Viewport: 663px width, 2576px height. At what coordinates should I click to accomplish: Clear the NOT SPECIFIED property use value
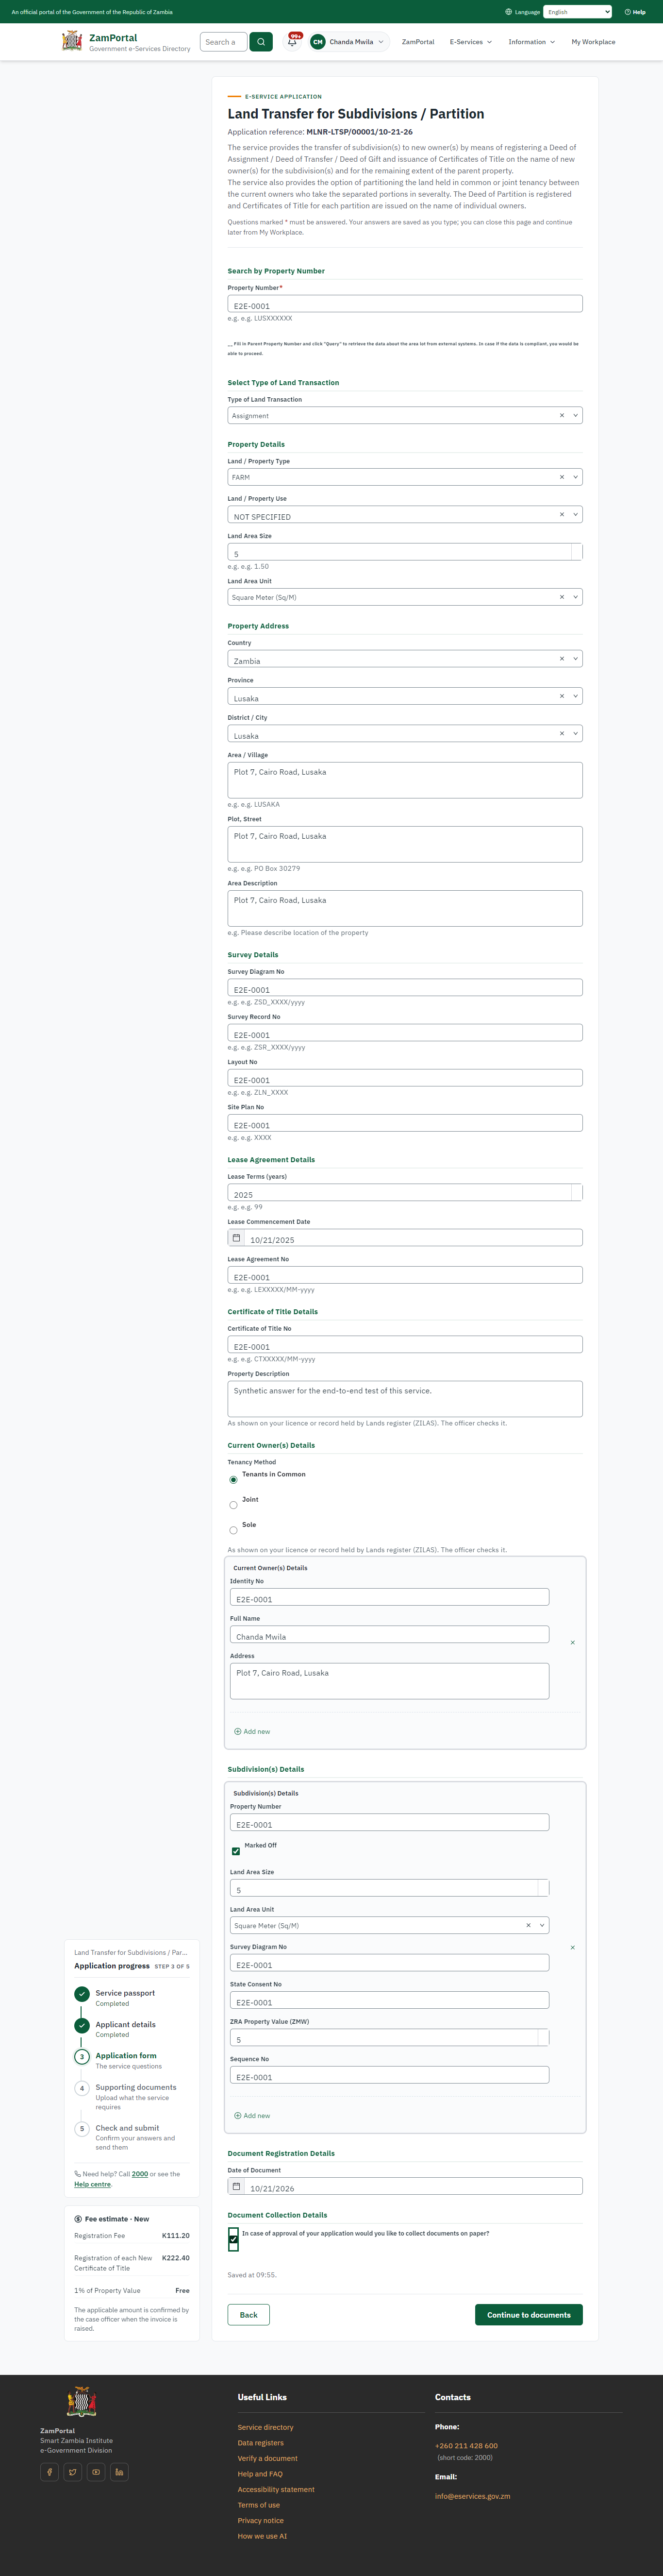561,514
